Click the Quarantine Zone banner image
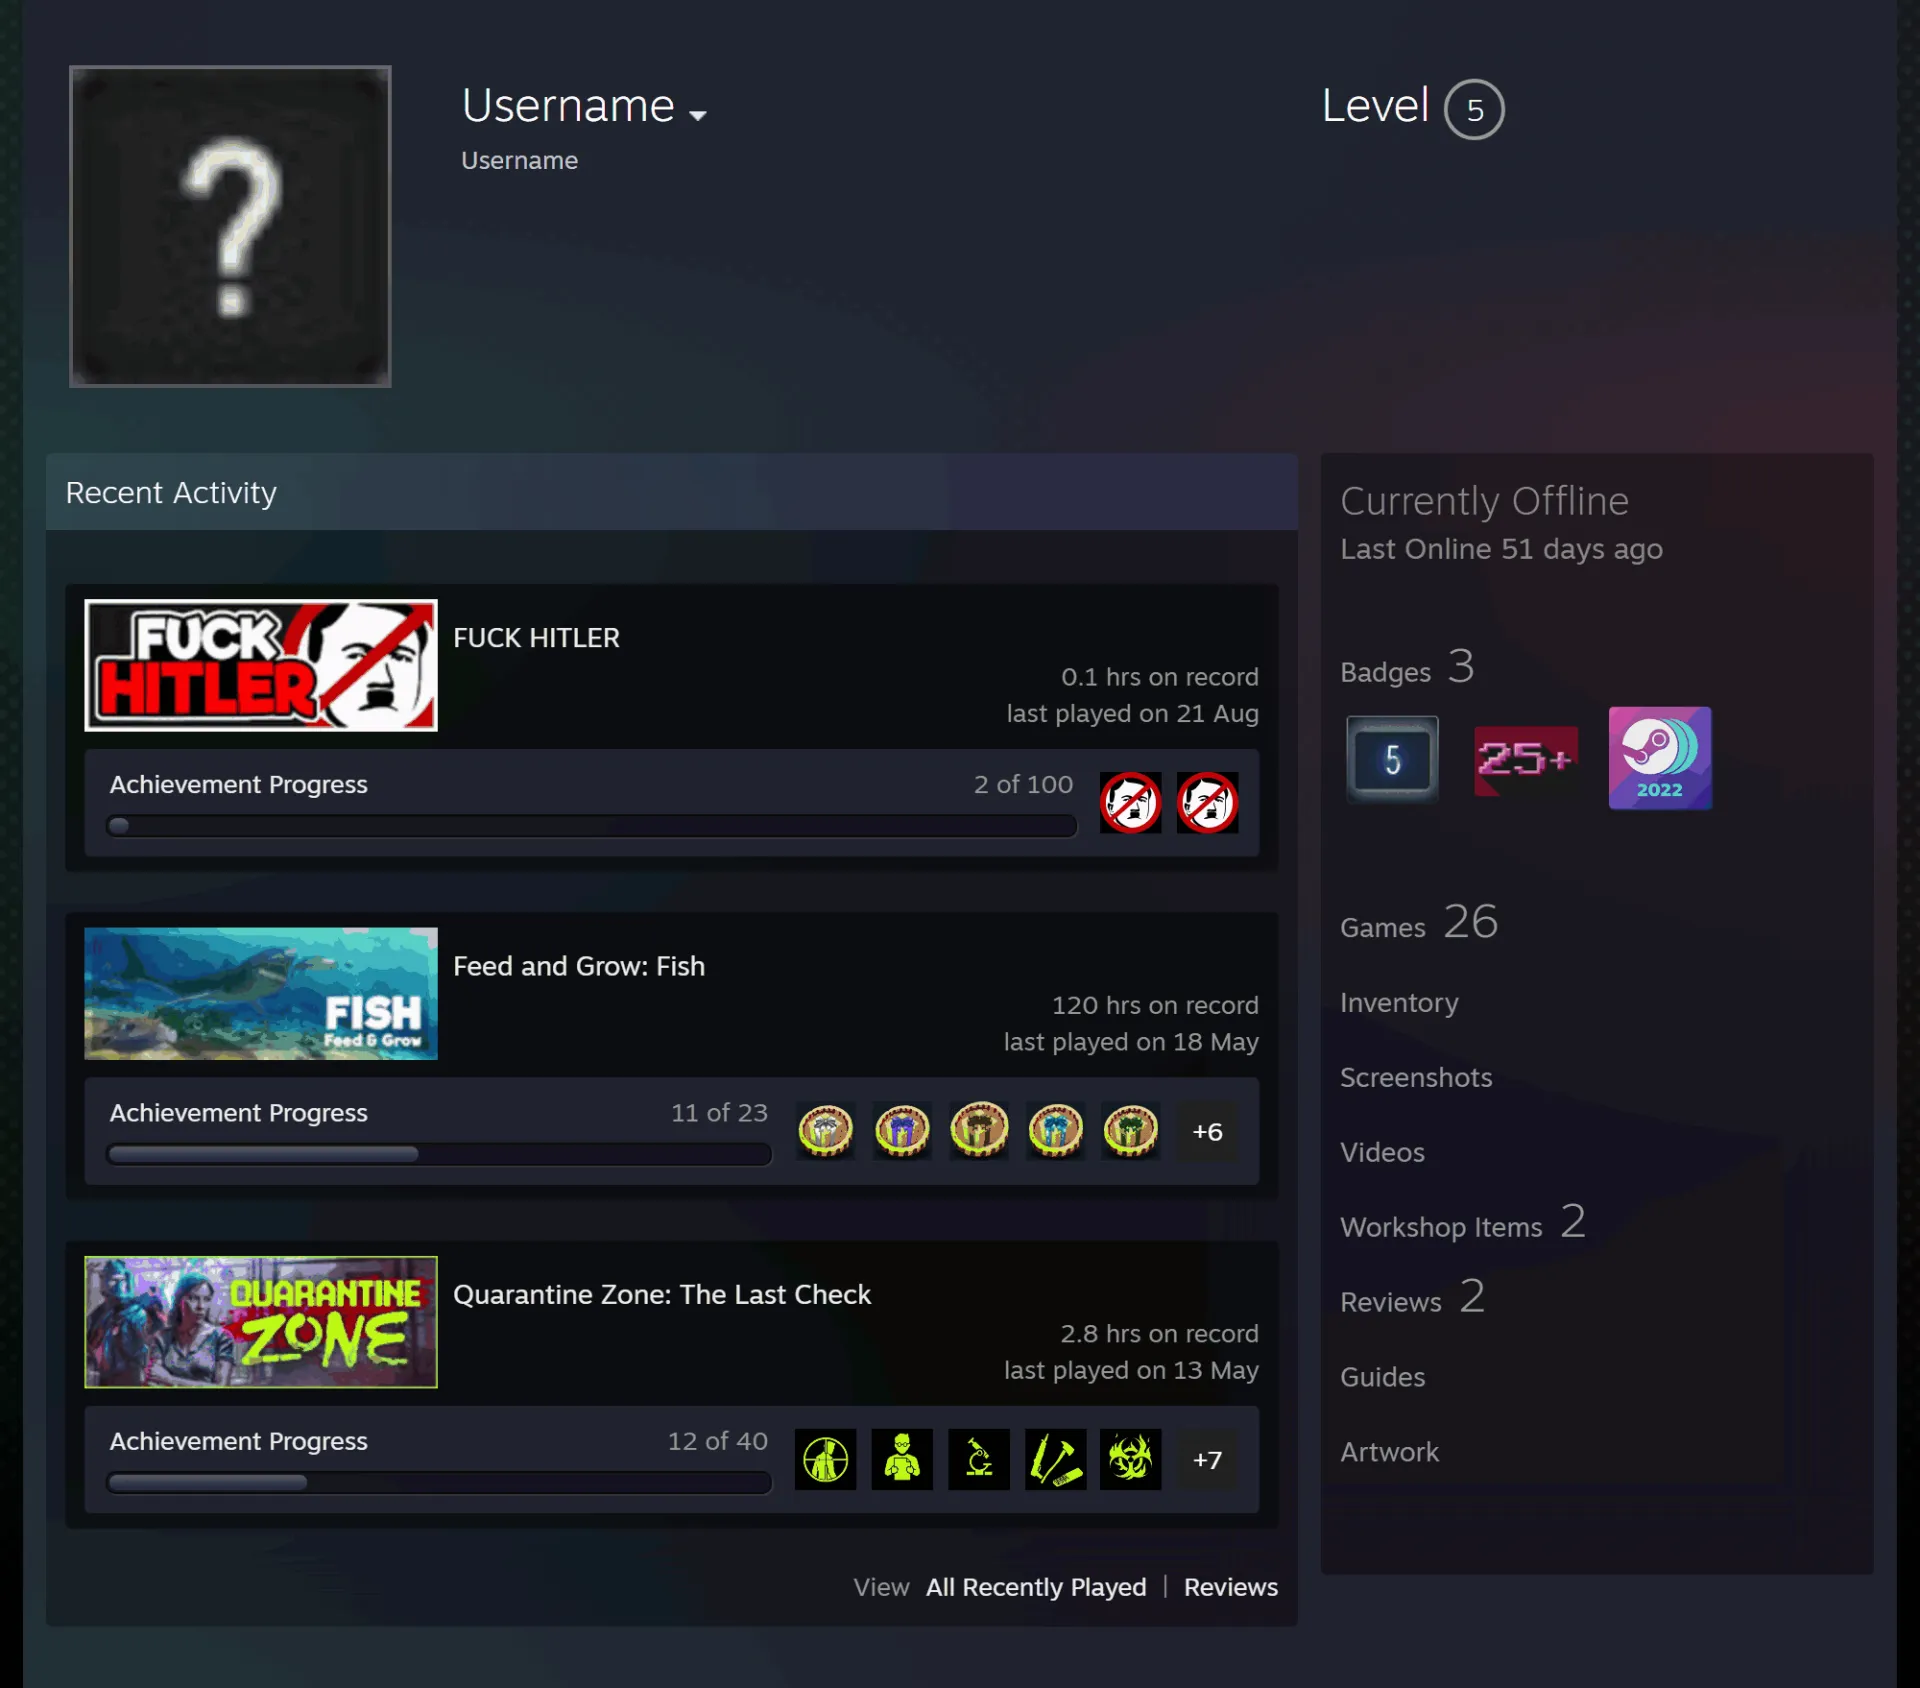 261,1321
